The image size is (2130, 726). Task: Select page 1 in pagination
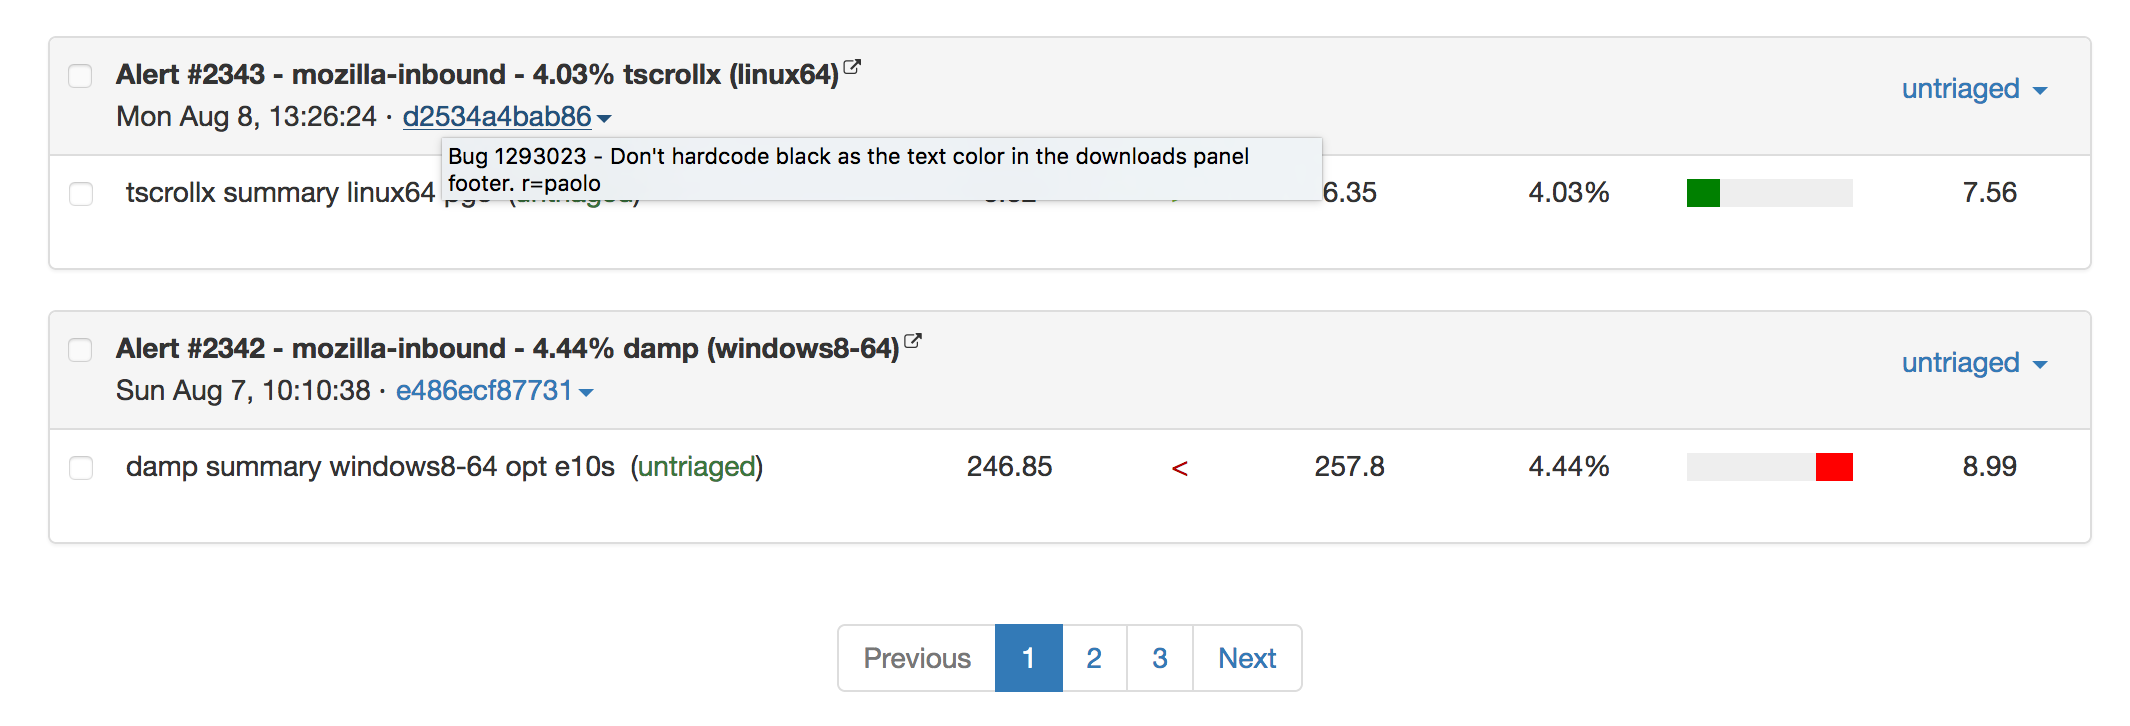coord(1028,658)
